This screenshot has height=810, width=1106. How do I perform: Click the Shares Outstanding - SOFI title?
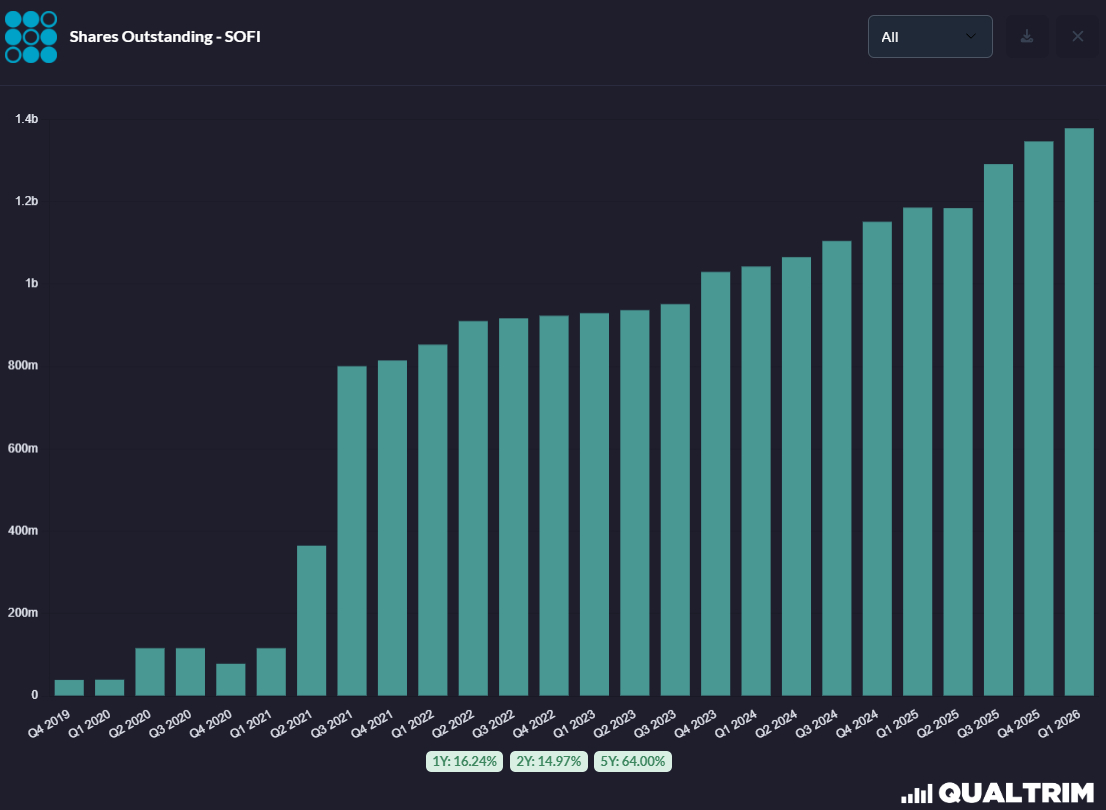point(165,37)
